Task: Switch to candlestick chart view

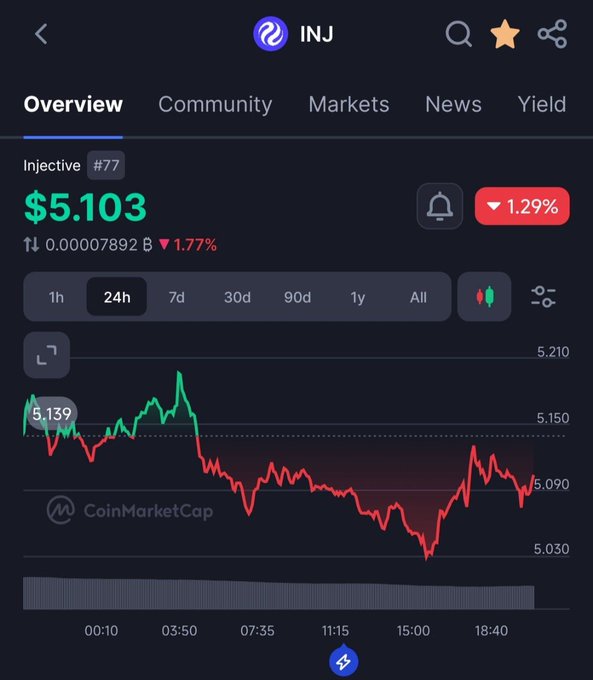Action: tap(485, 297)
